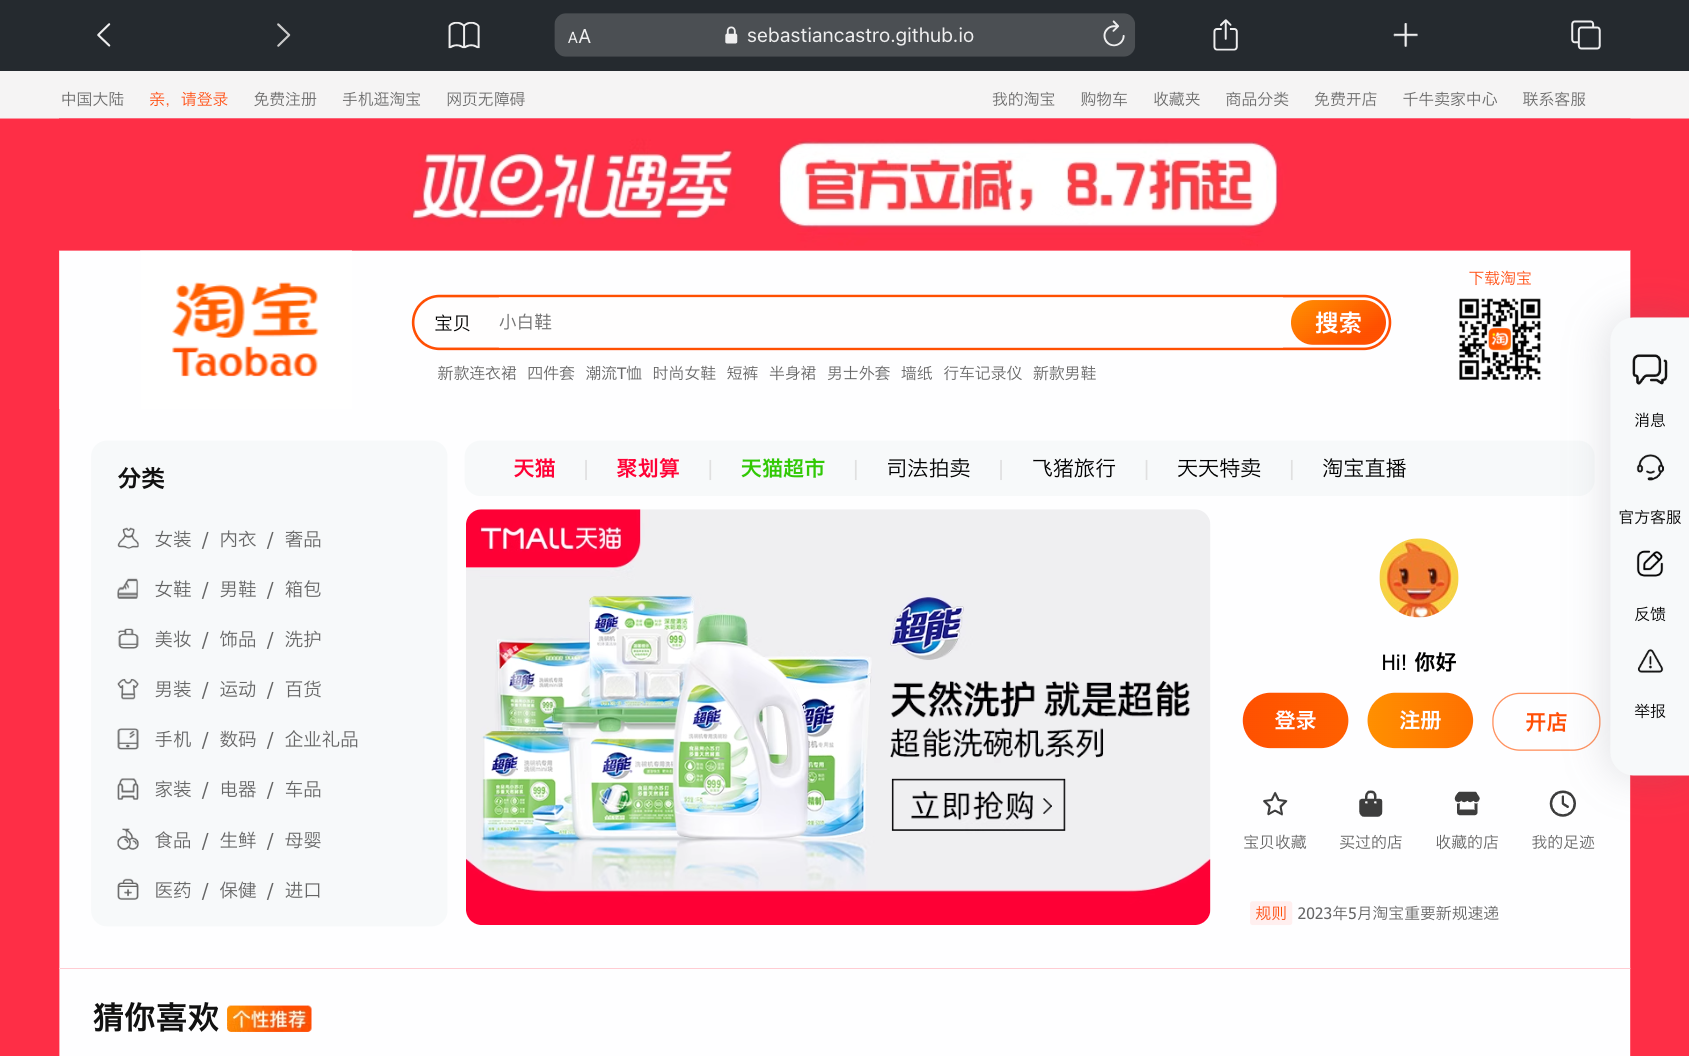Go back with the Safari back arrow

click(104, 35)
